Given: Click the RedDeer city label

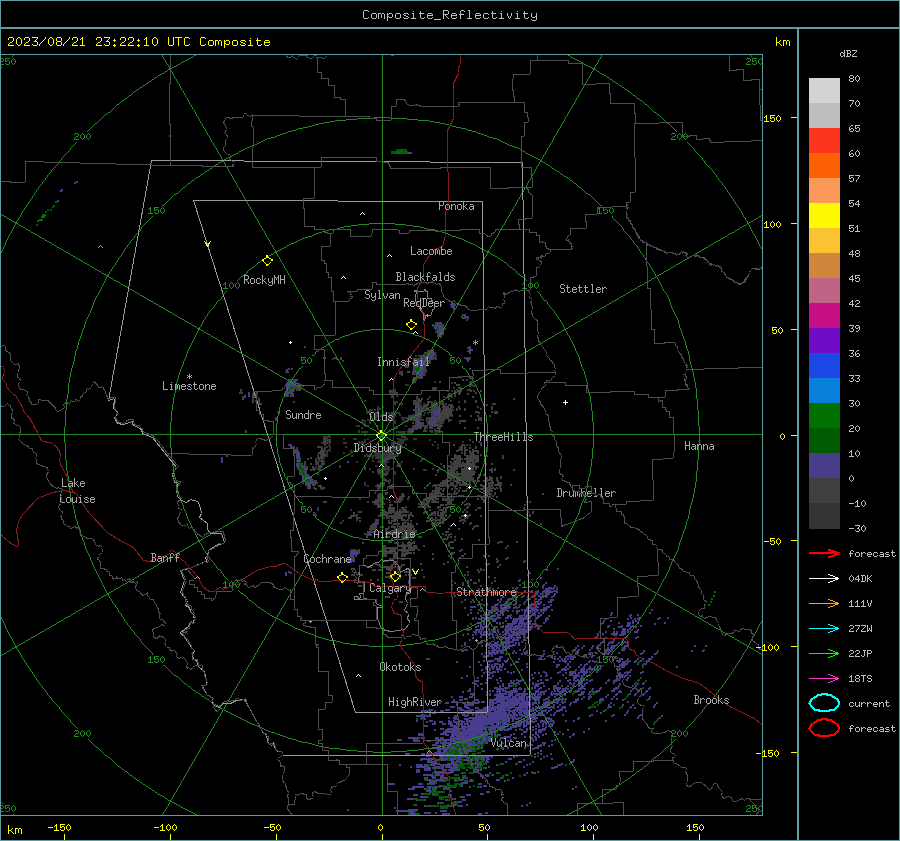Looking at the screenshot, I should coord(424,303).
